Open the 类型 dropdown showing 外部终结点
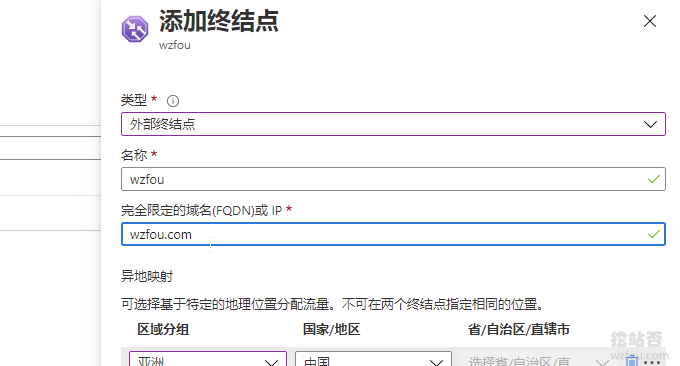 (x=393, y=124)
